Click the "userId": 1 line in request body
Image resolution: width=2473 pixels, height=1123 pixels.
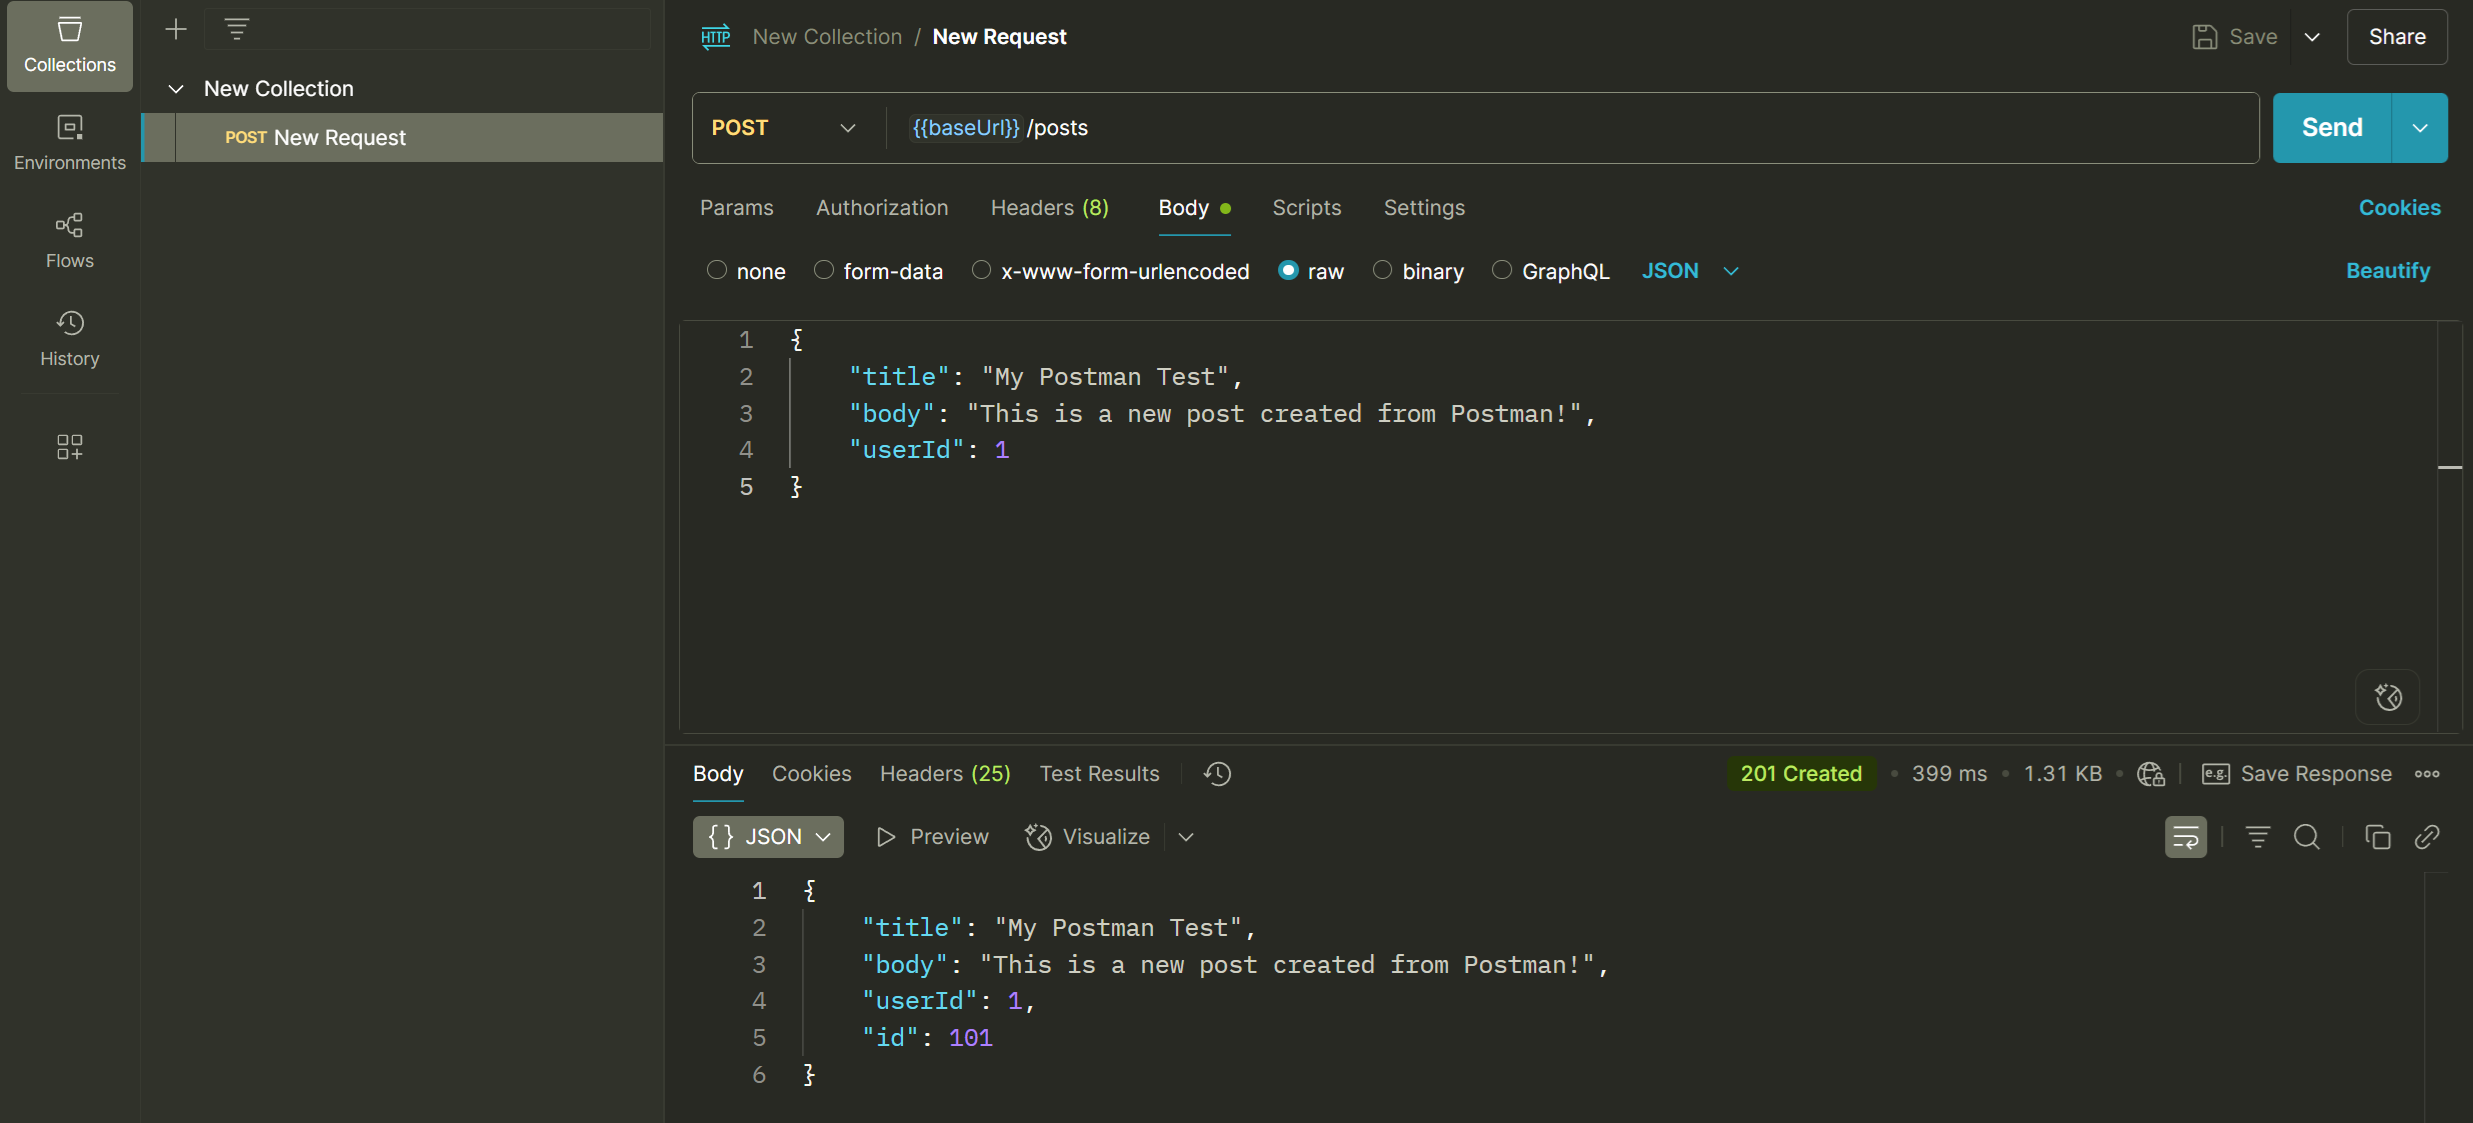point(929,450)
